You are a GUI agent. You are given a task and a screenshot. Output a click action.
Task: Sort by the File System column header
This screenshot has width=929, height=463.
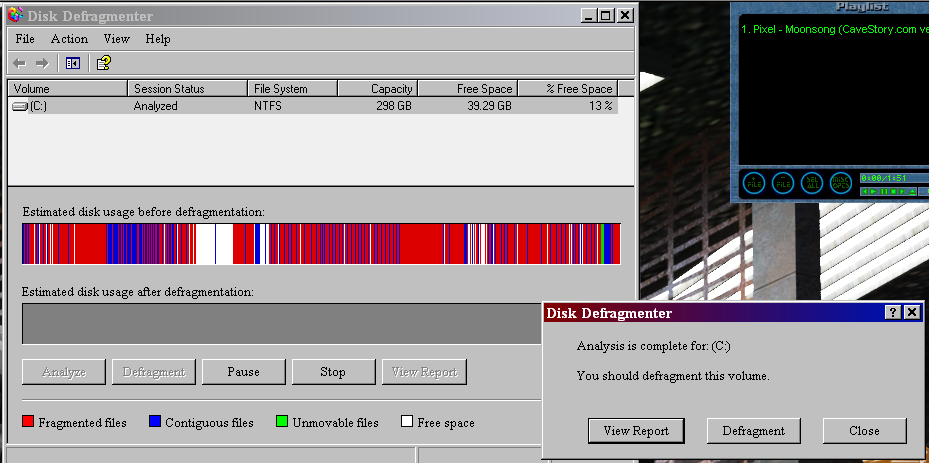[x=293, y=89]
